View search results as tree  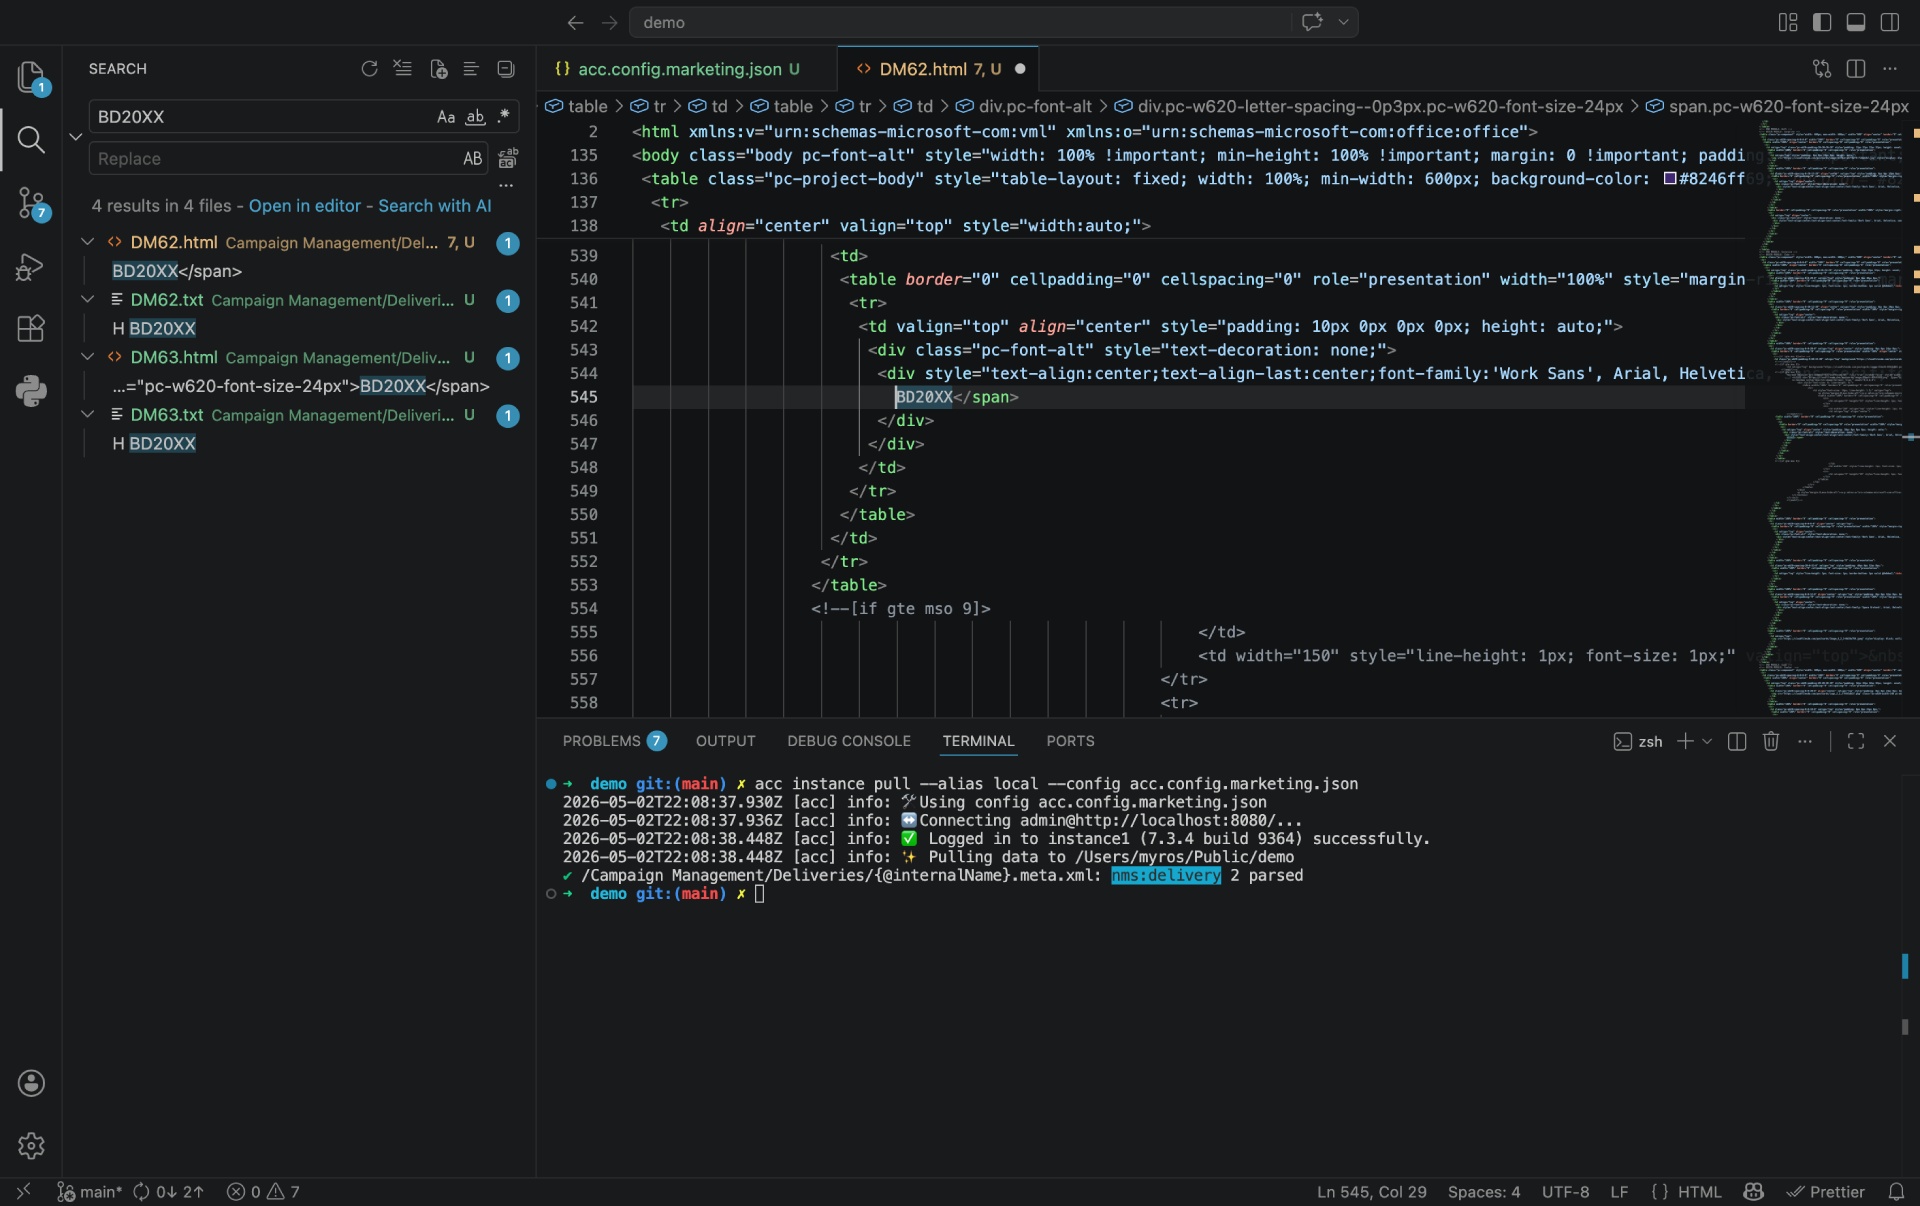point(471,69)
